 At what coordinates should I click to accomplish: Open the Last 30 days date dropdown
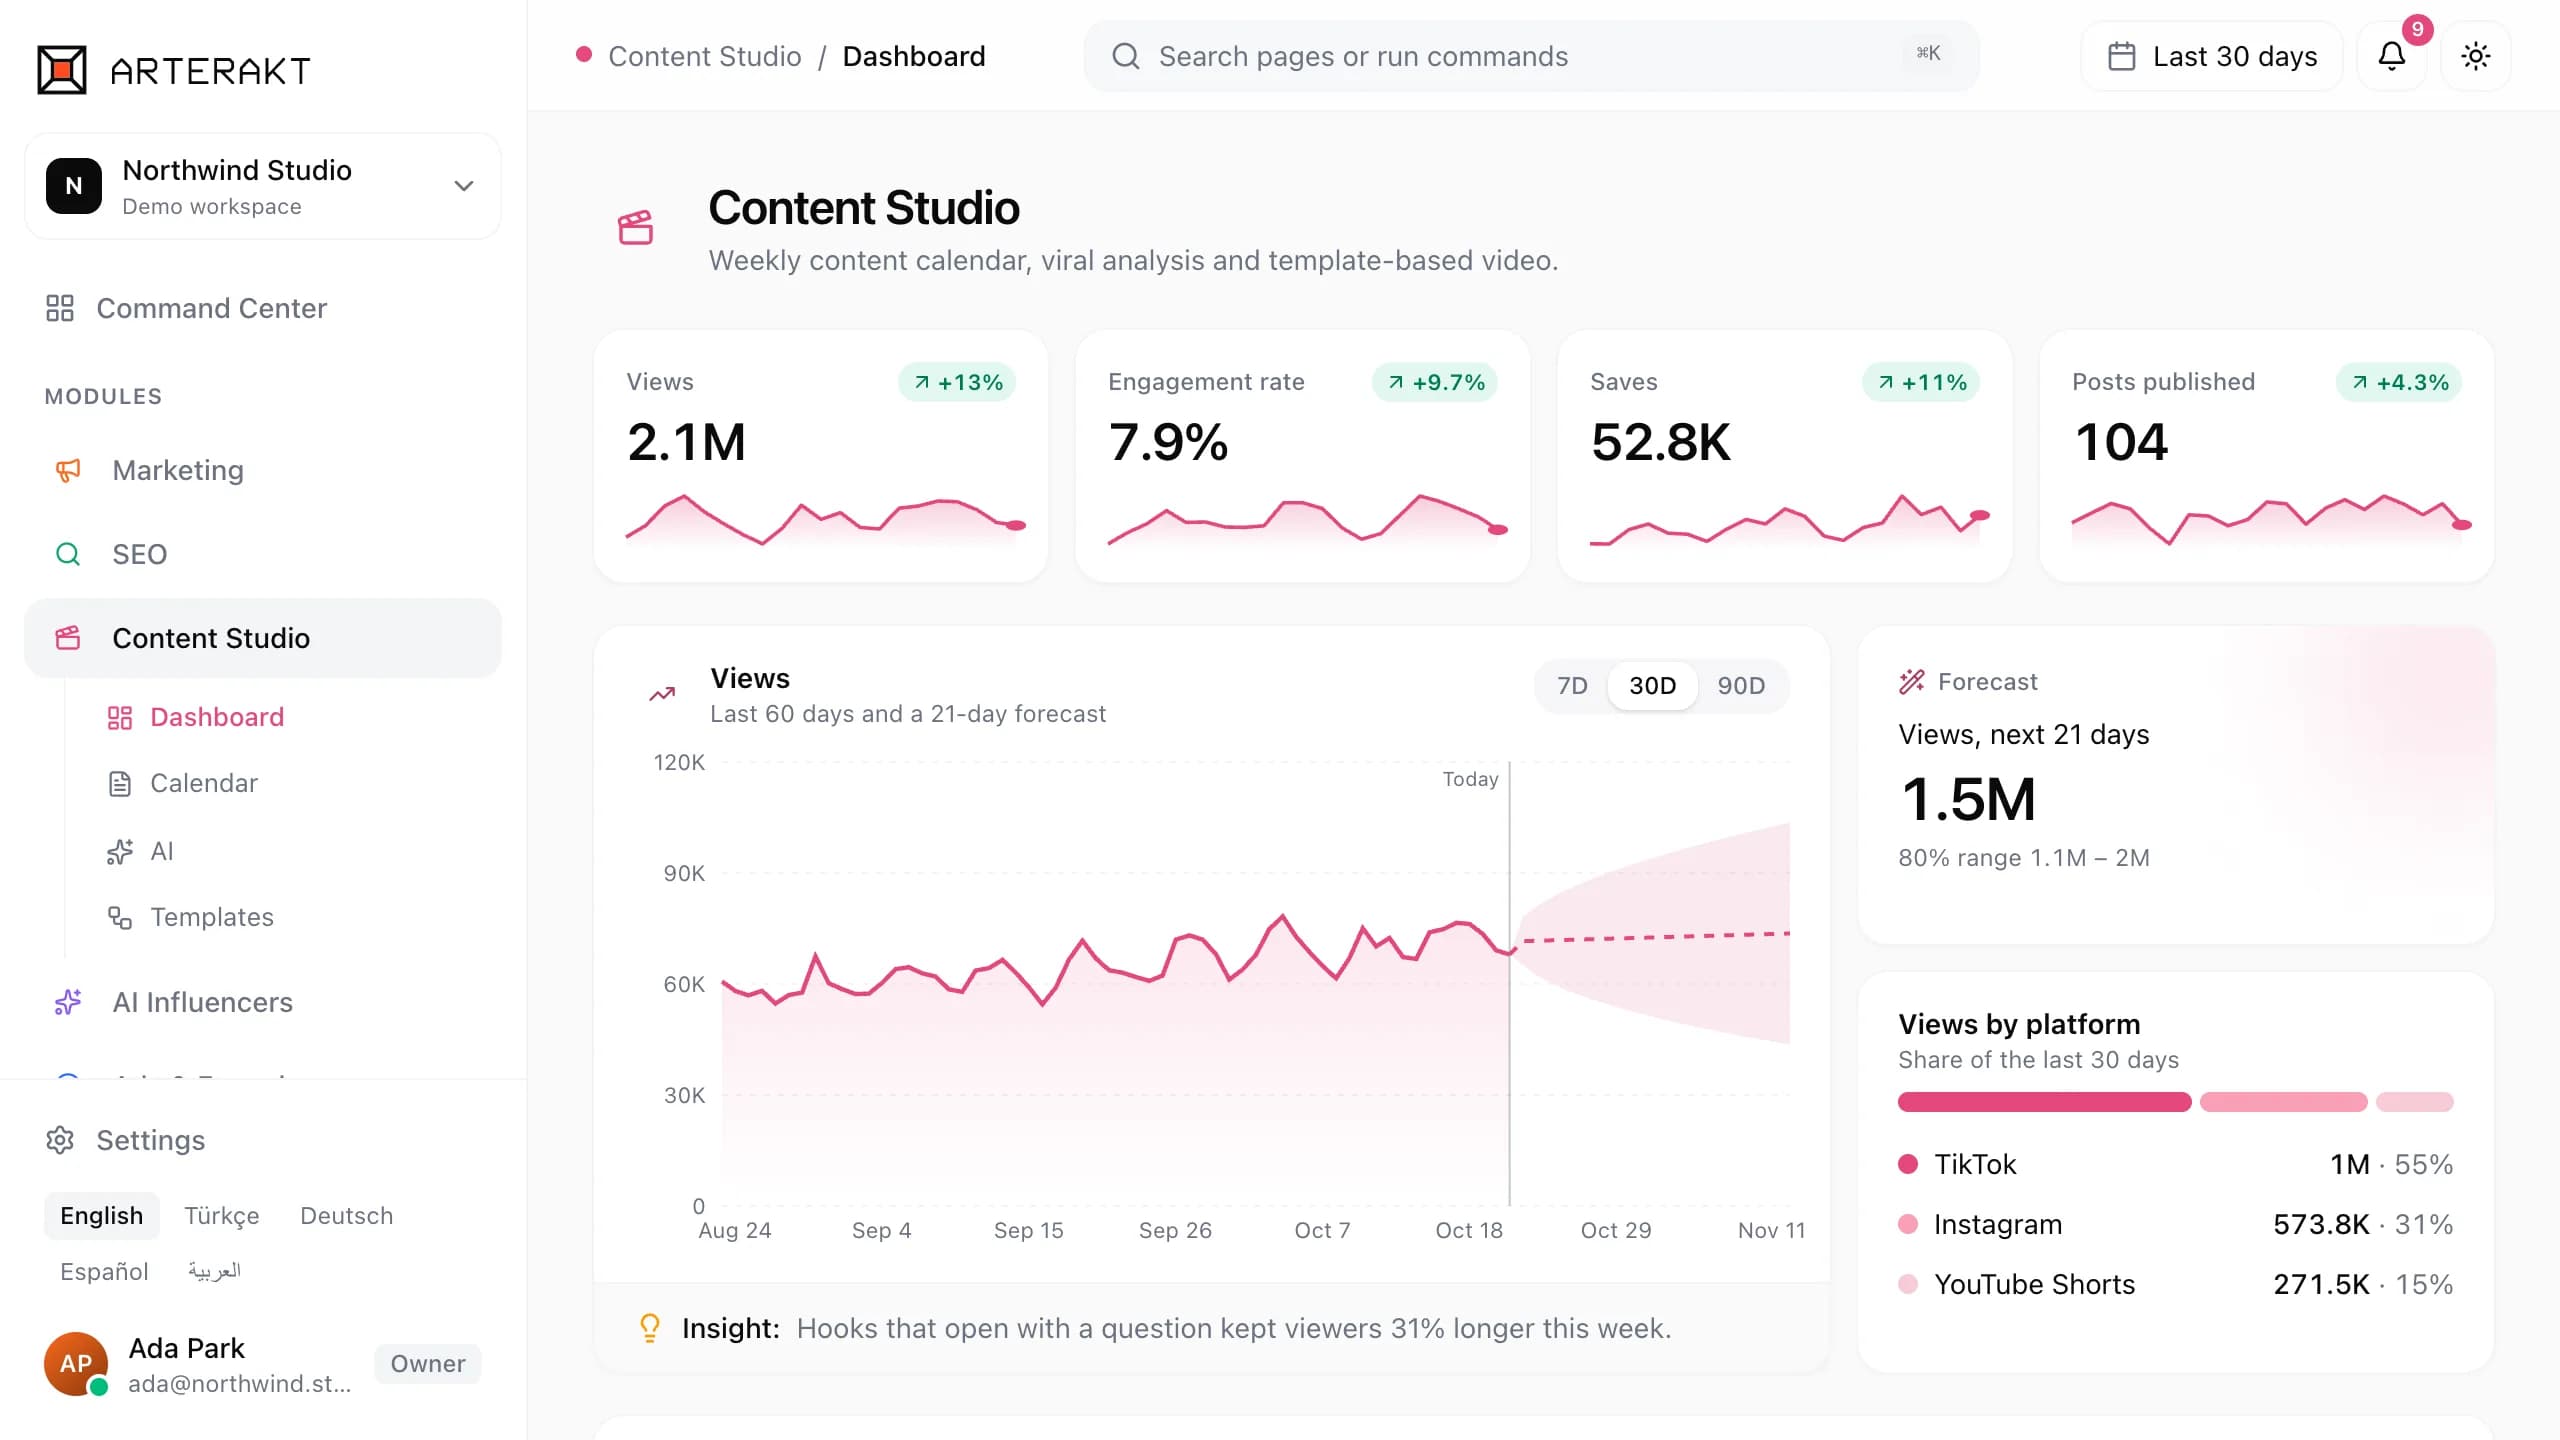click(2212, 56)
